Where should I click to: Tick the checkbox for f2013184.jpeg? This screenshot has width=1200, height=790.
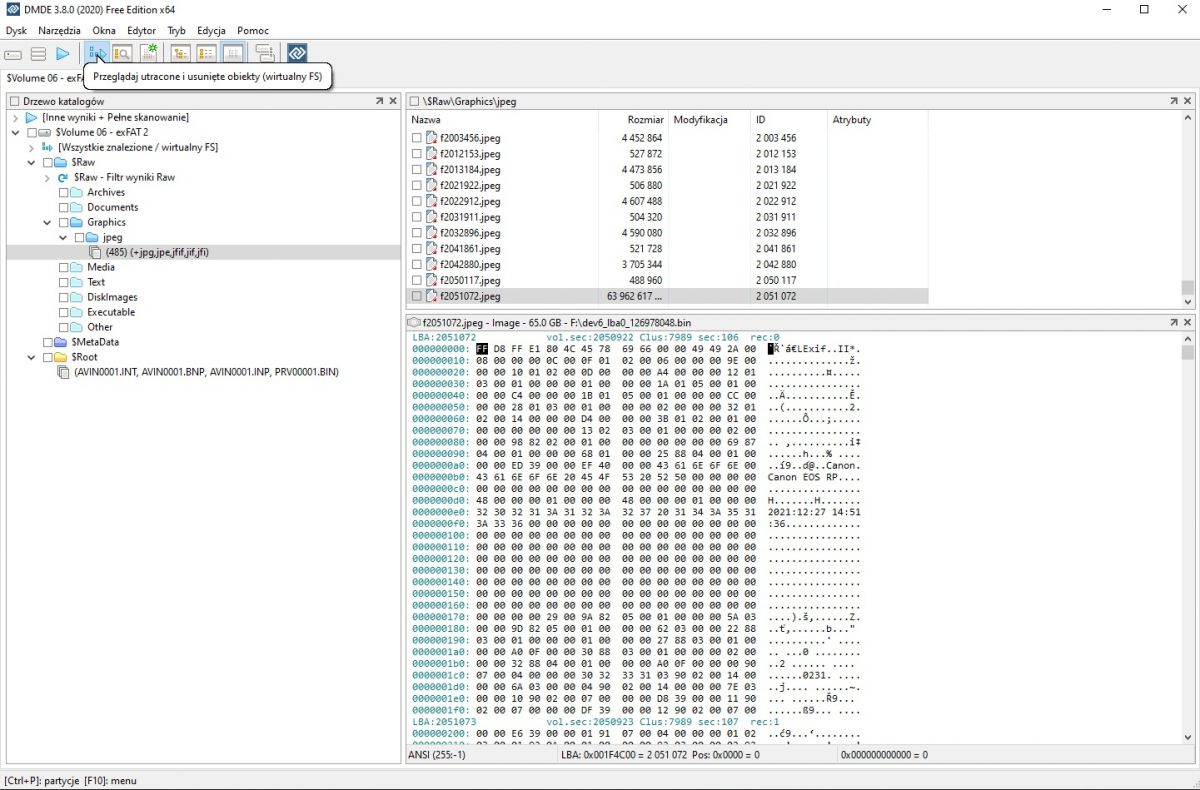(417, 170)
